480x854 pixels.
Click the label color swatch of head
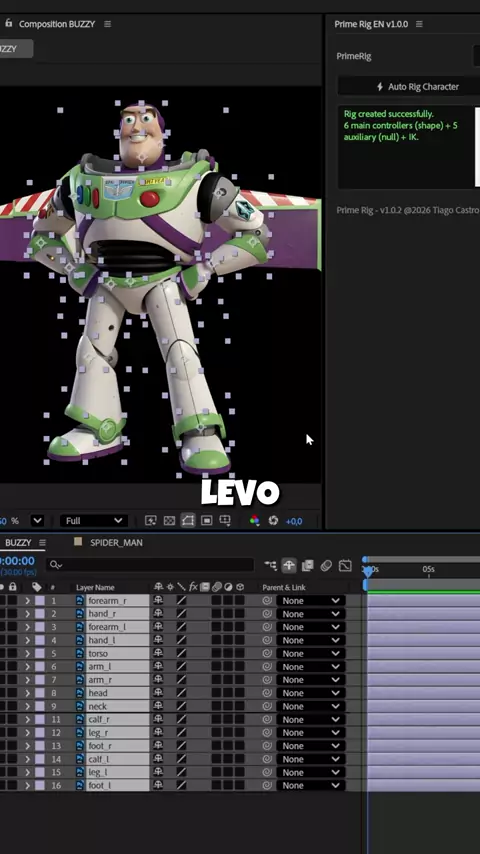40,693
